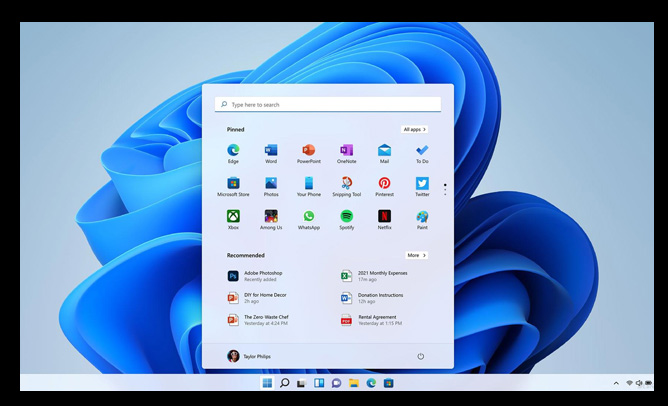The width and height of the screenshot is (668, 406).
Task: Open the OneNote pinned app
Action: point(346,154)
